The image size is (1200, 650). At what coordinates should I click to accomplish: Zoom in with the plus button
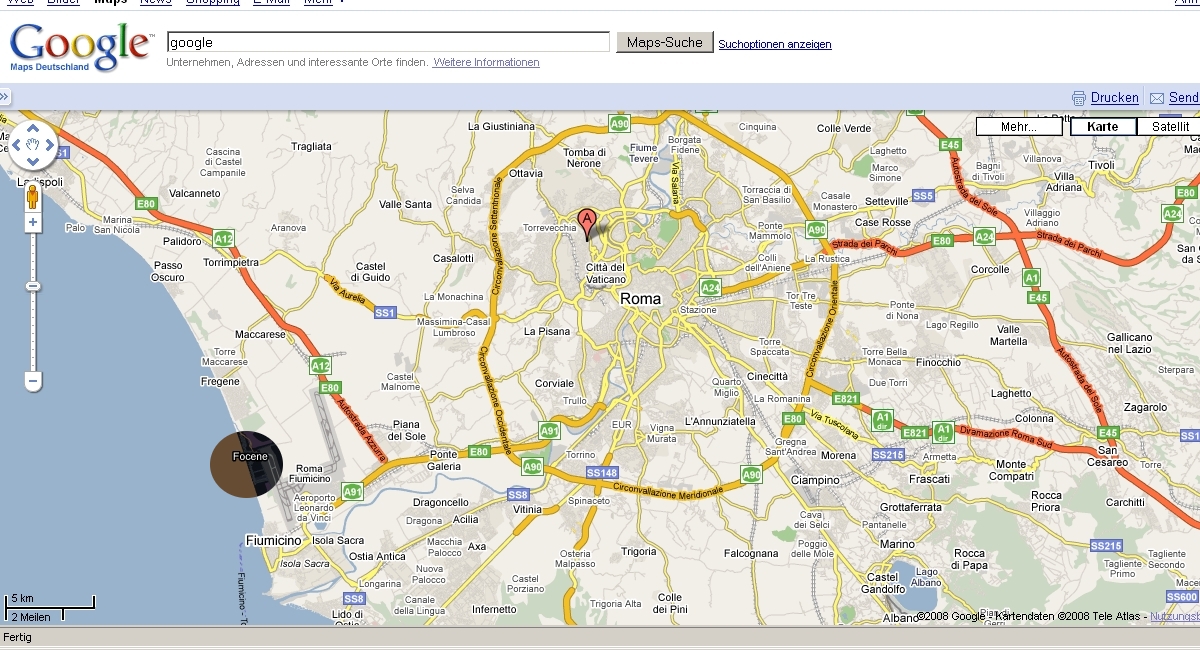[x=33, y=222]
